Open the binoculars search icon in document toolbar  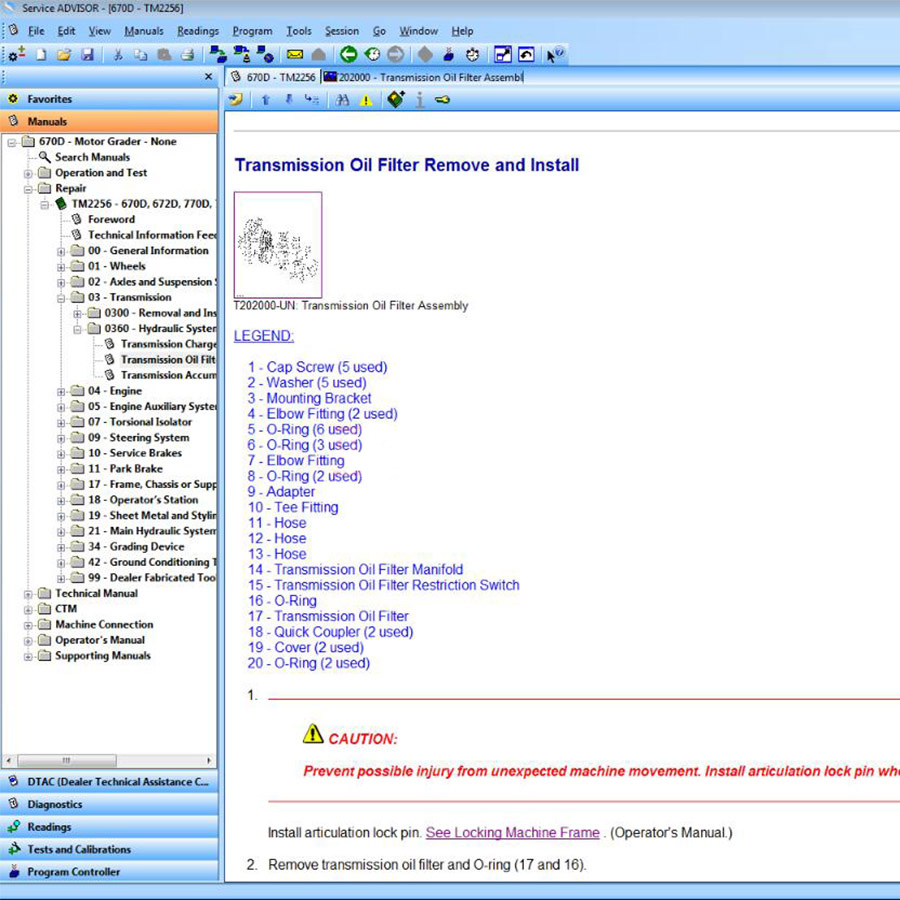click(x=342, y=100)
